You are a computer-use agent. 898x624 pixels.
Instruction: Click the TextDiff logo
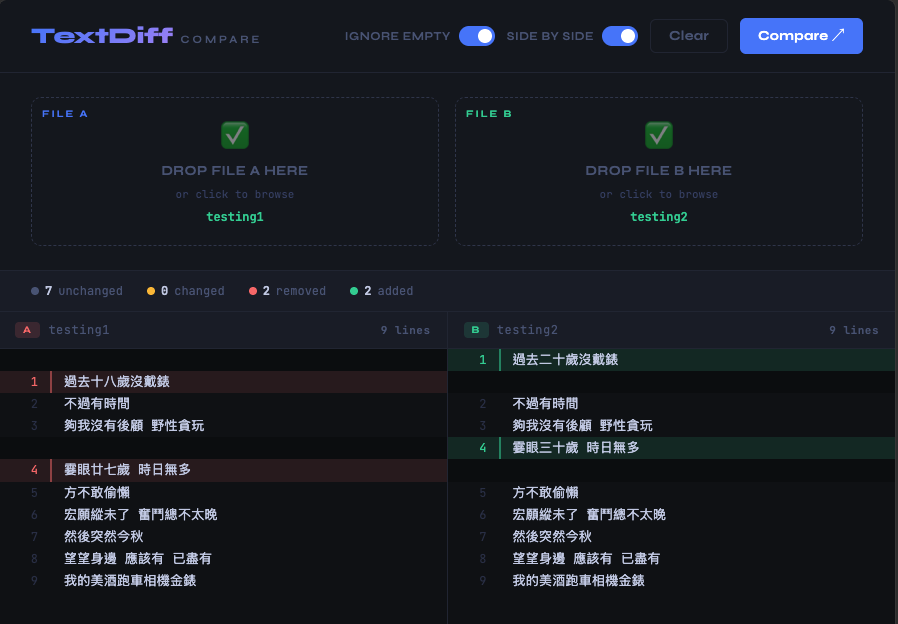click(102, 36)
